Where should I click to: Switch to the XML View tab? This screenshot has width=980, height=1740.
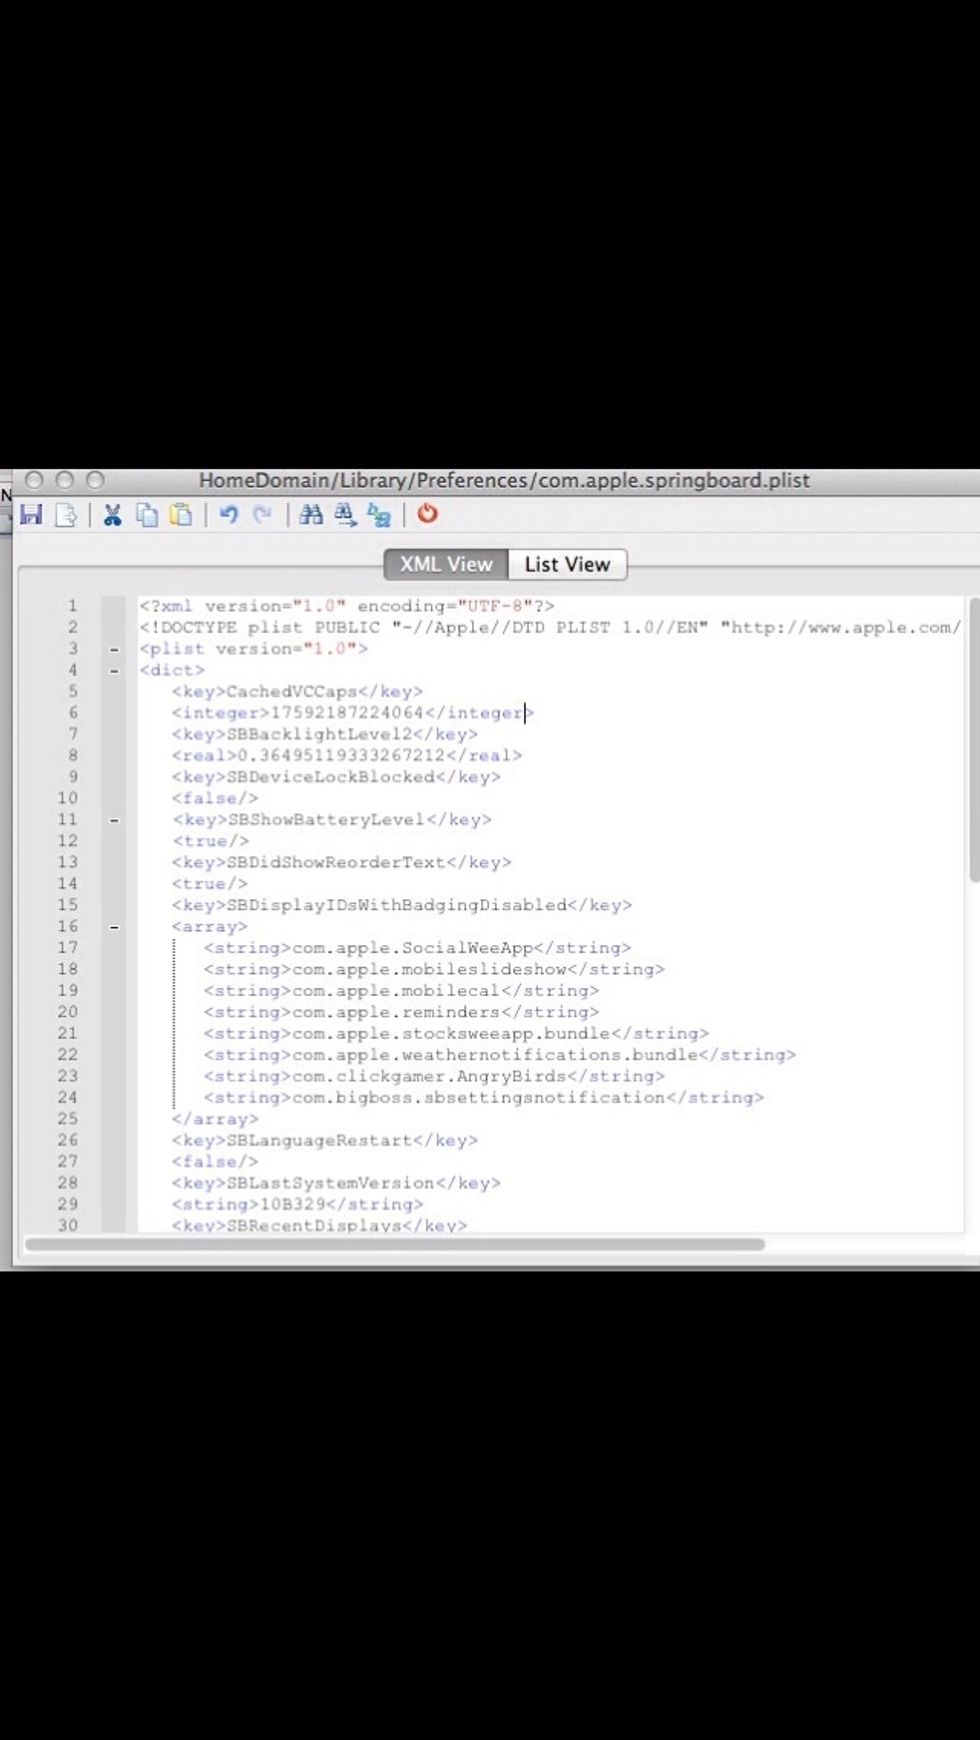click(x=446, y=564)
